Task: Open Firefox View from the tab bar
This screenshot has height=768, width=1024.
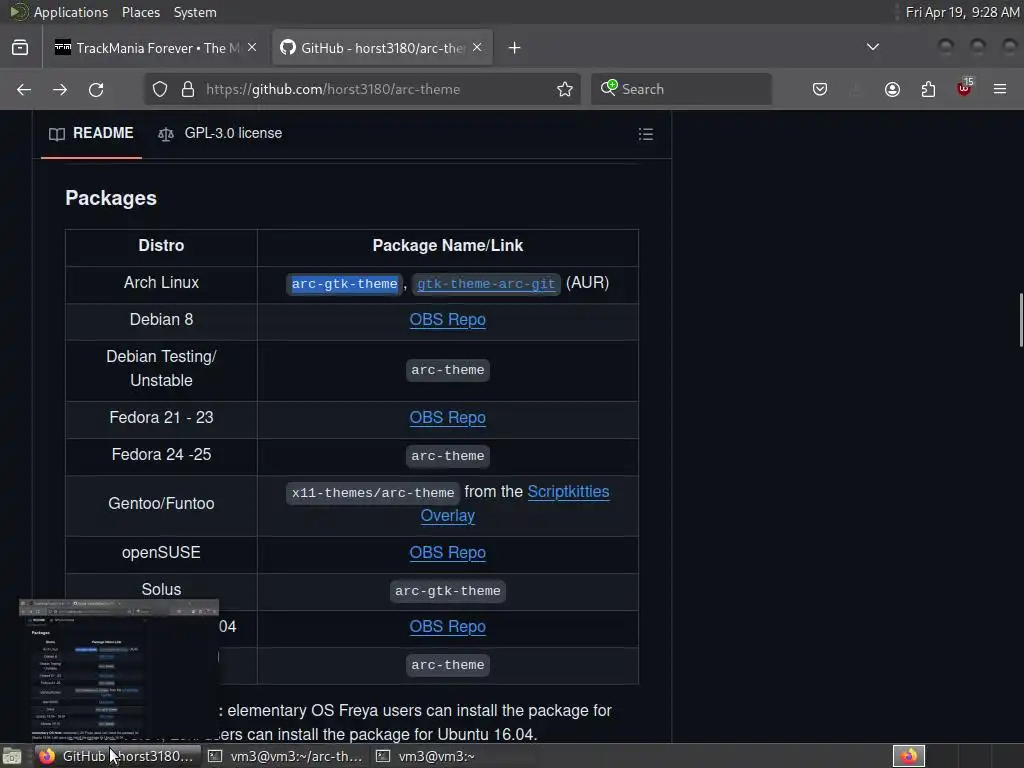Action: pyautogui.click(x=20, y=48)
